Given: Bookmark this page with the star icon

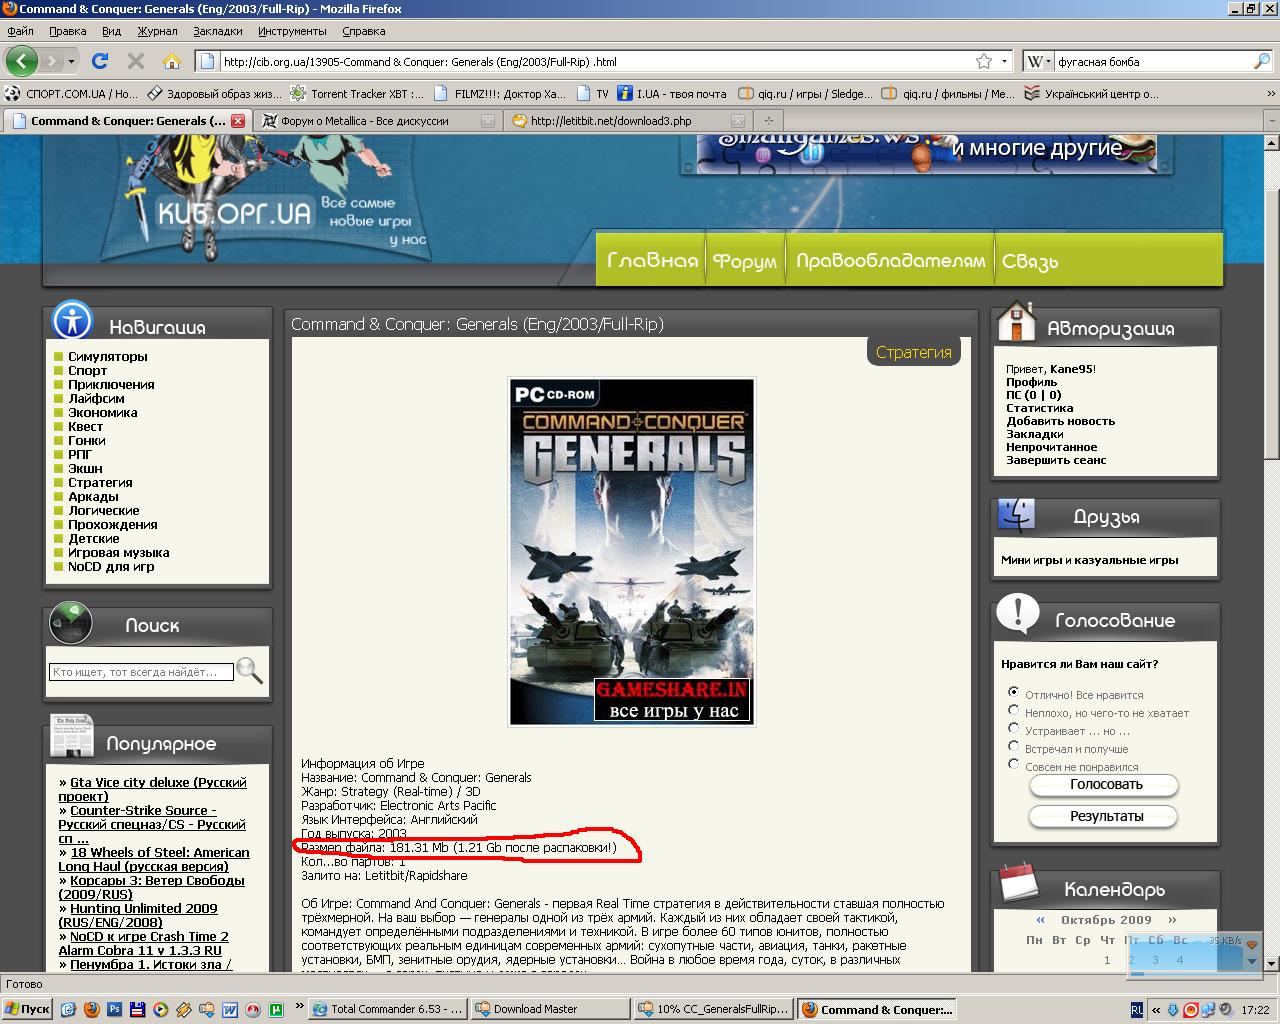Looking at the screenshot, I should 984,61.
